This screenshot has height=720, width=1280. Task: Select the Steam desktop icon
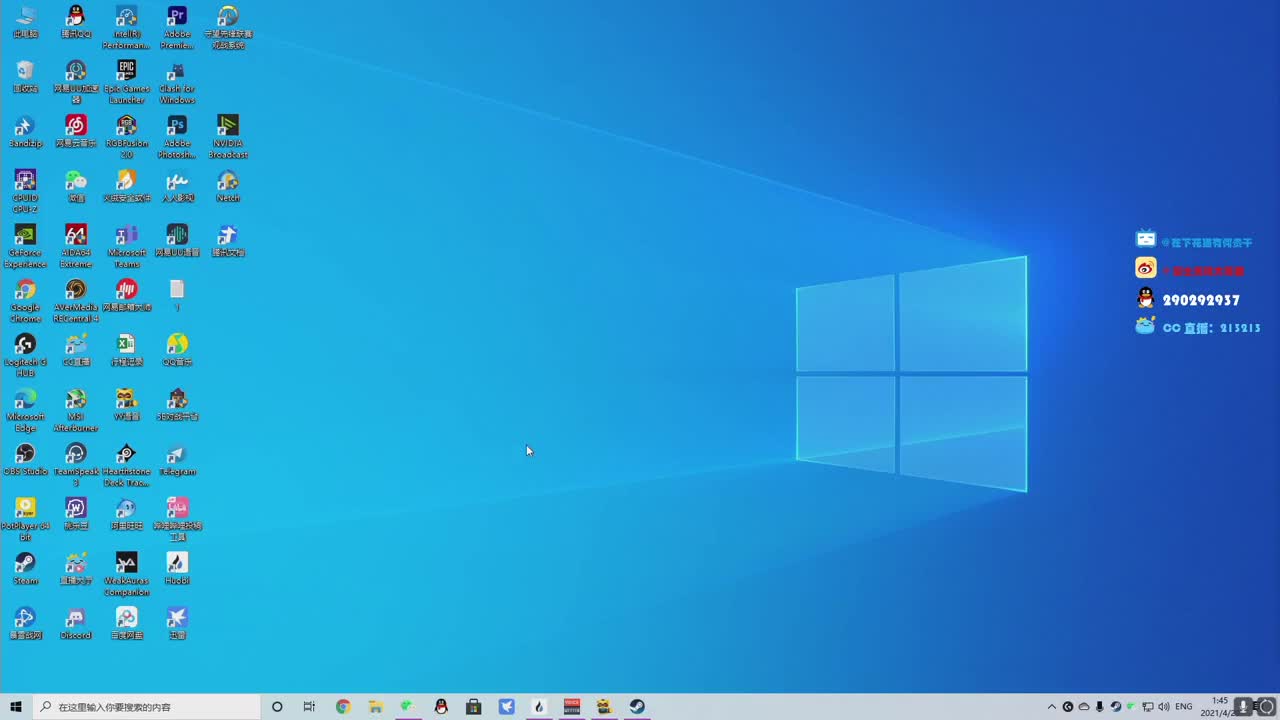[25, 568]
